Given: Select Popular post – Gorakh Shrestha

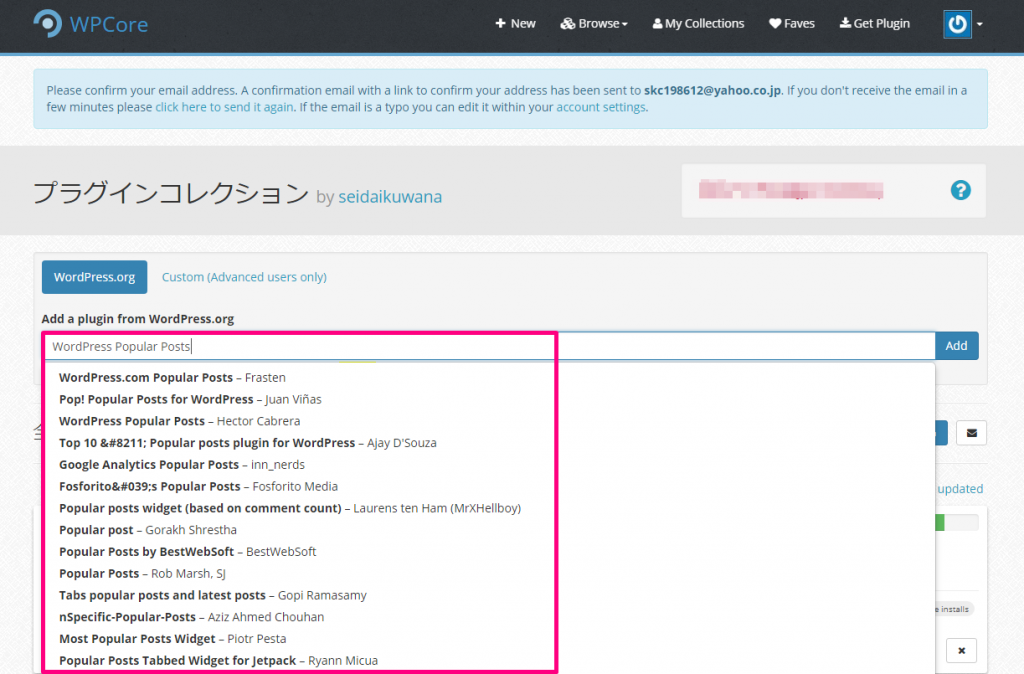Looking at the screenshot, I should 148,530.
